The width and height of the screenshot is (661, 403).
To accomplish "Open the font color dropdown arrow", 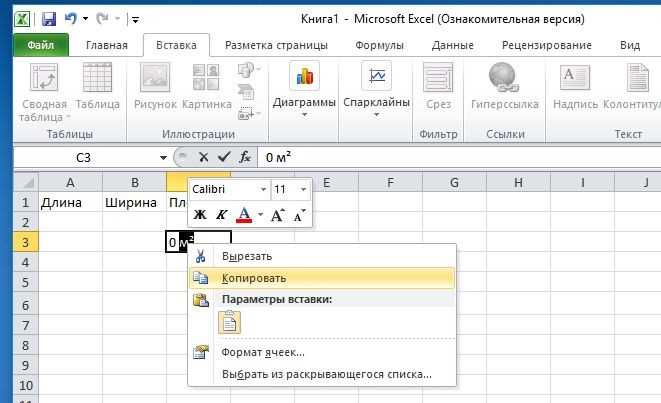I will pyautogui.click(x=261, y=215).
